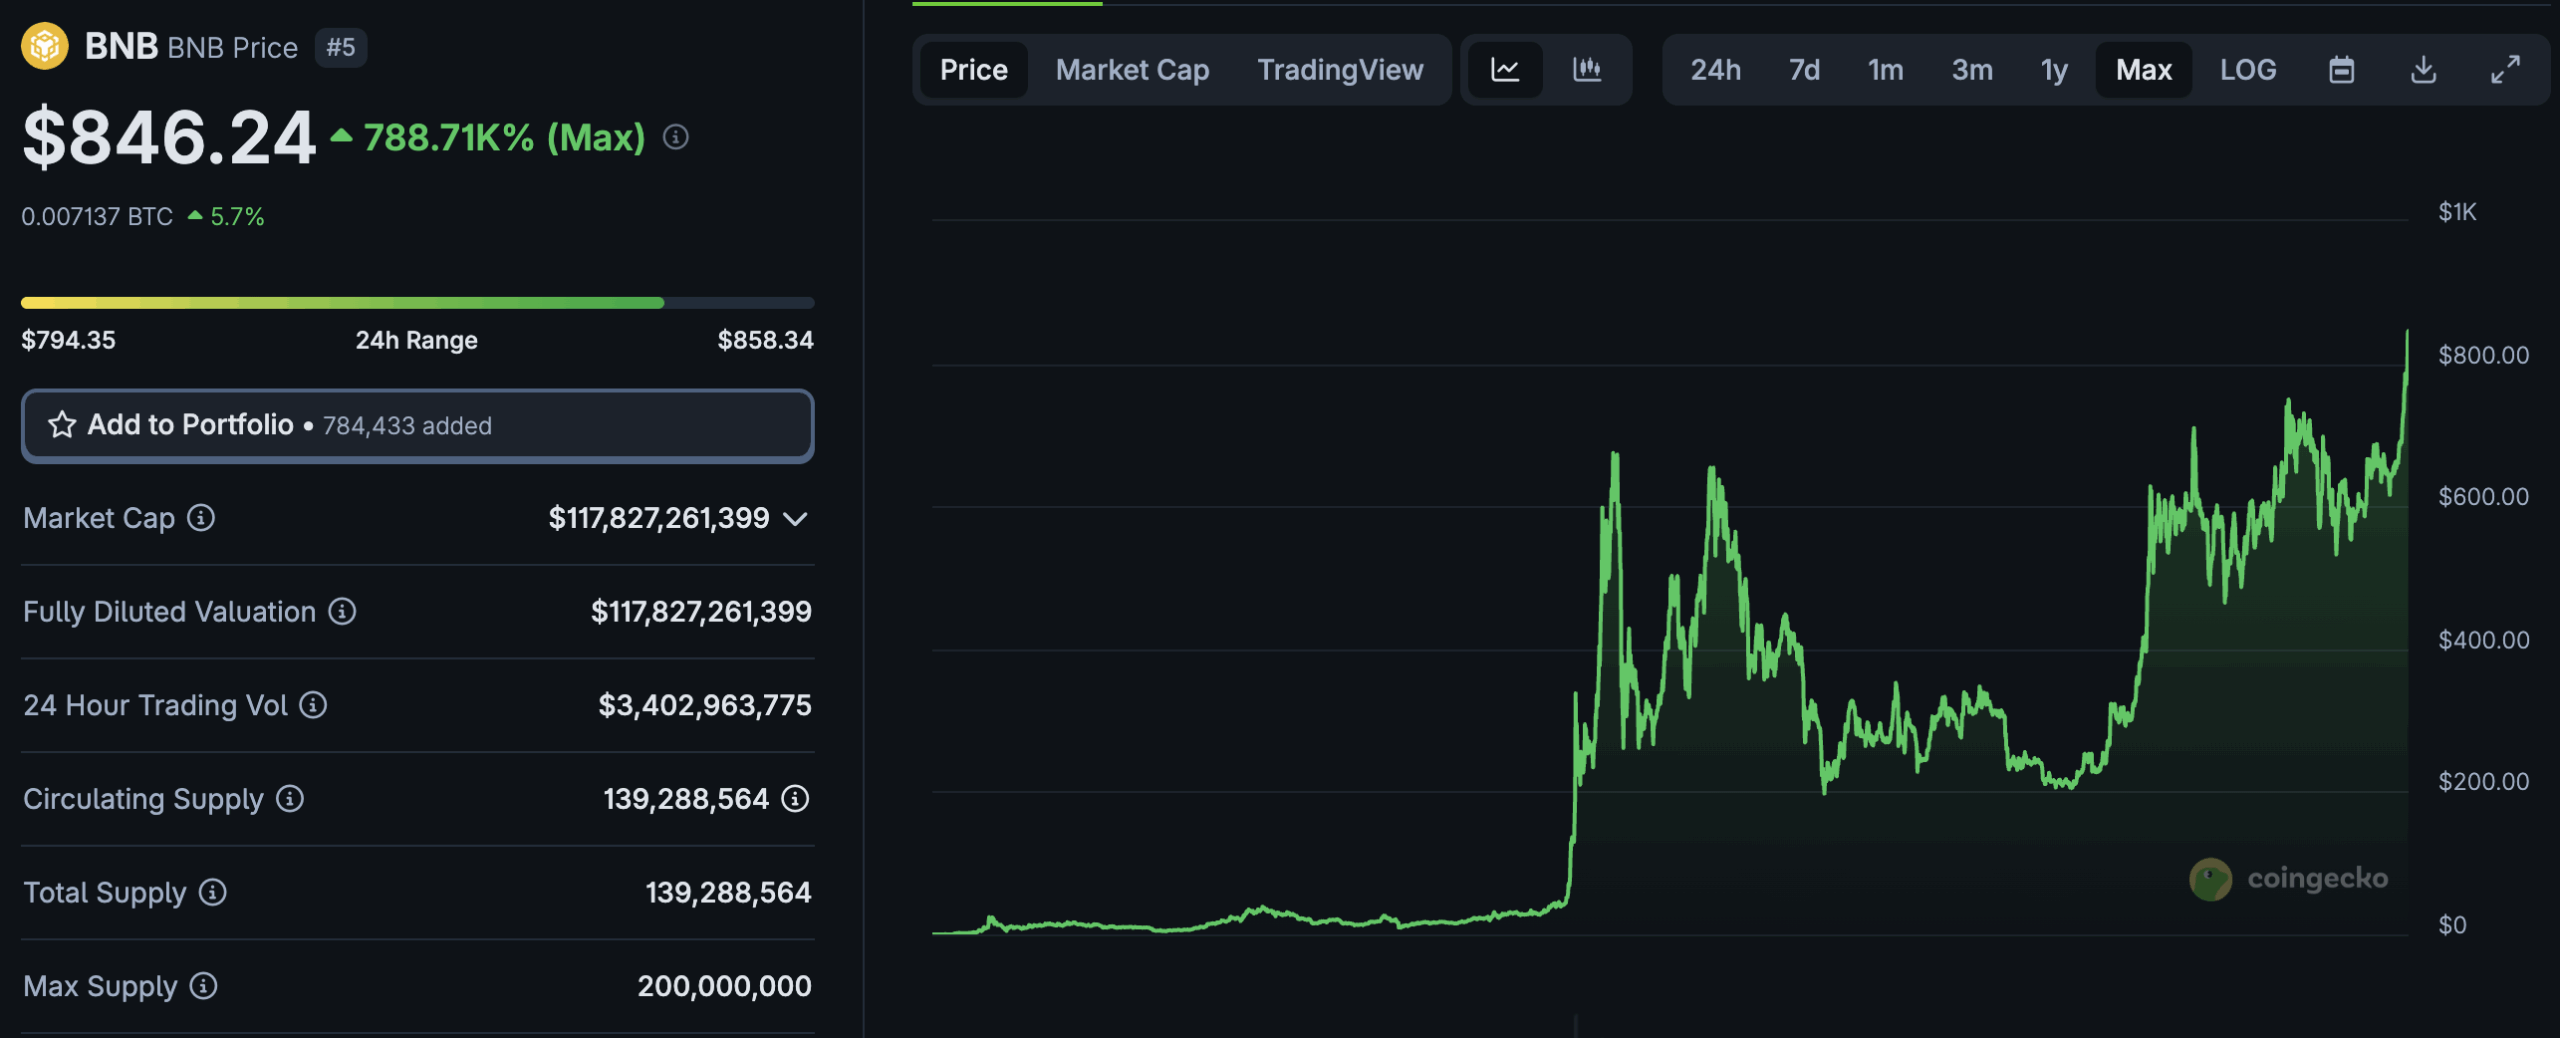The height and width of the screenshot is (1038, 2560).
Task: Open the TradingView chart tab
Action: point(1340,70)
